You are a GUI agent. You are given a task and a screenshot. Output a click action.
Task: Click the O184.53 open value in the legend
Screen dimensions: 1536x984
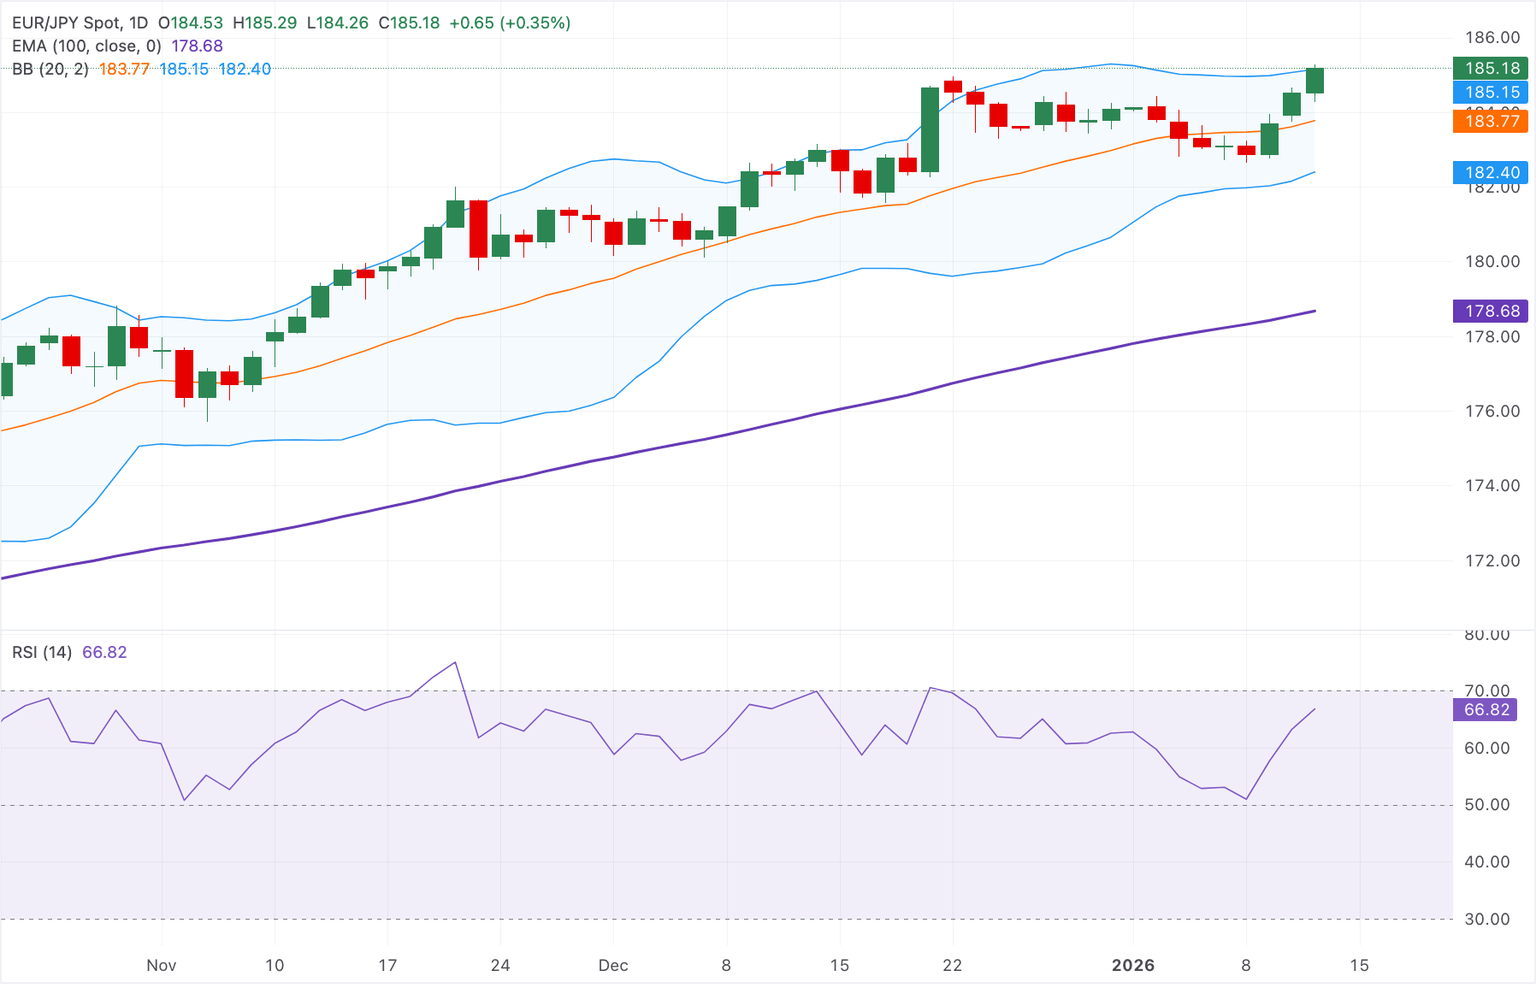point(192,22)
